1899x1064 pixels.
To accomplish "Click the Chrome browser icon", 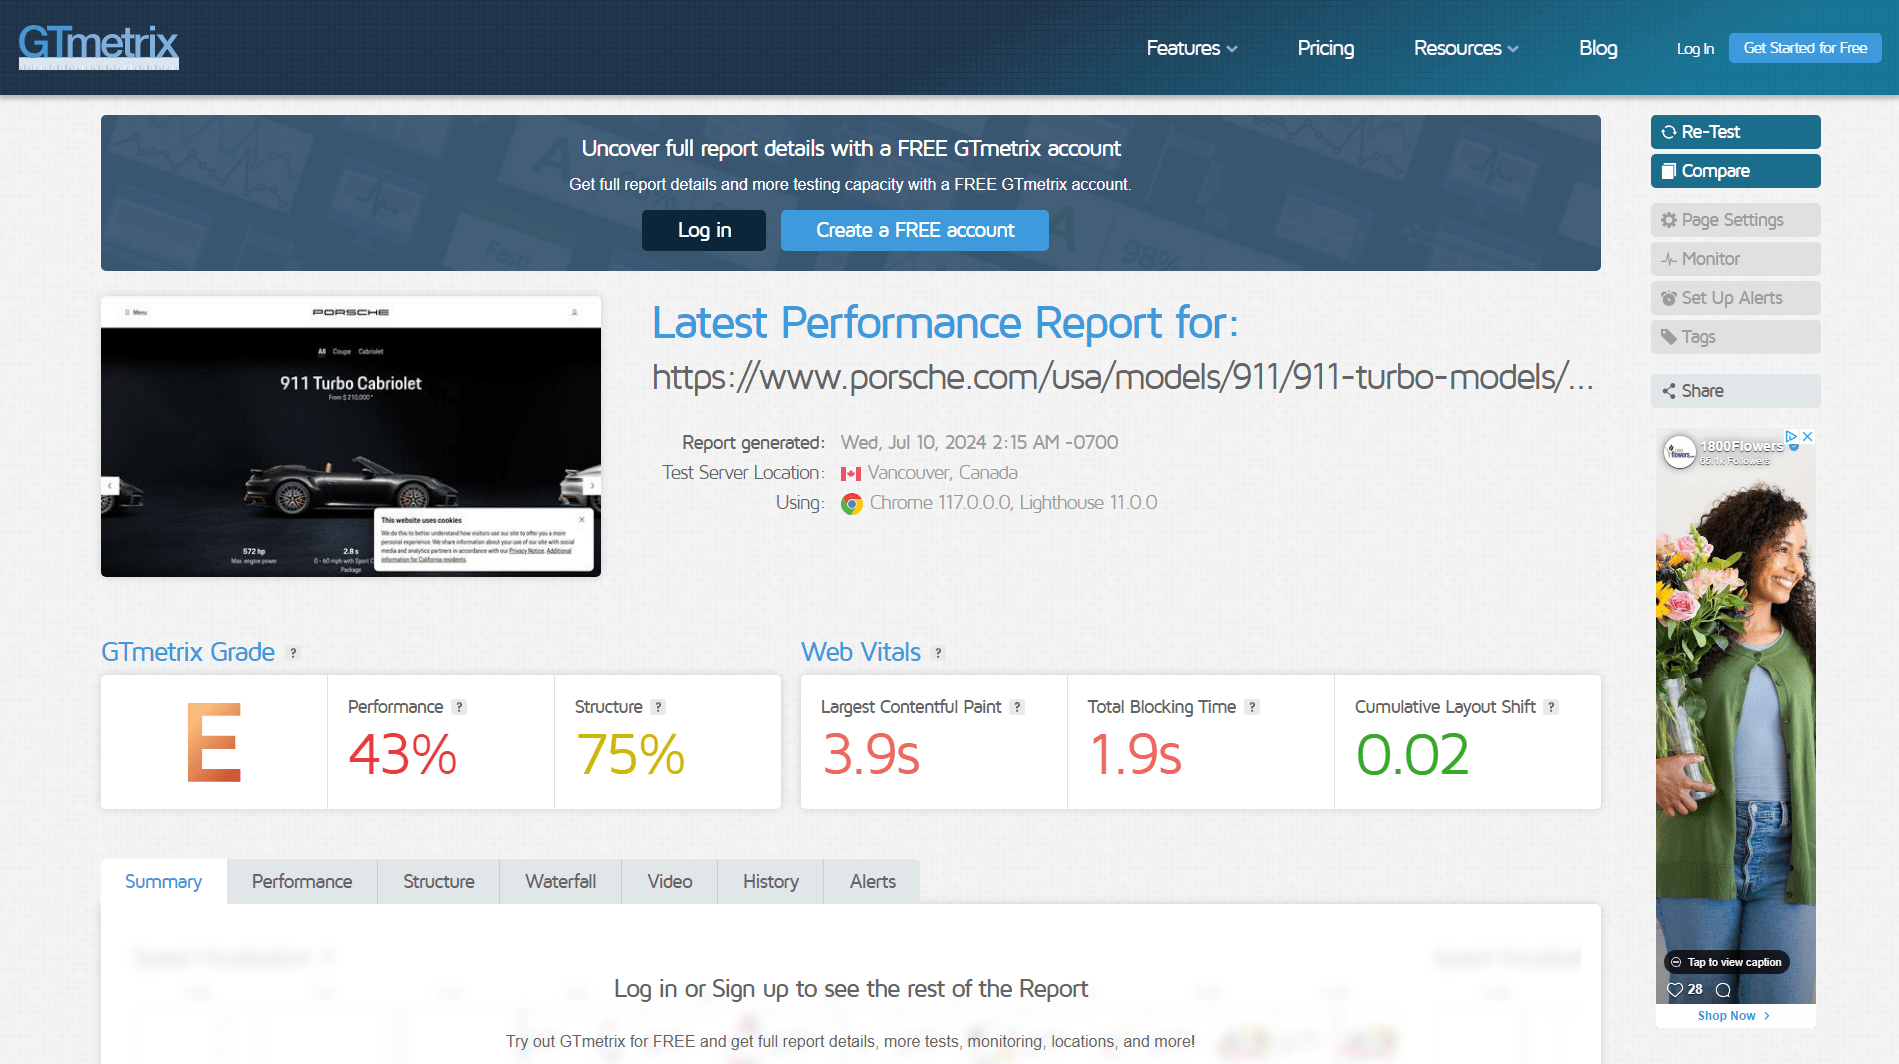I will coord(852,504).
